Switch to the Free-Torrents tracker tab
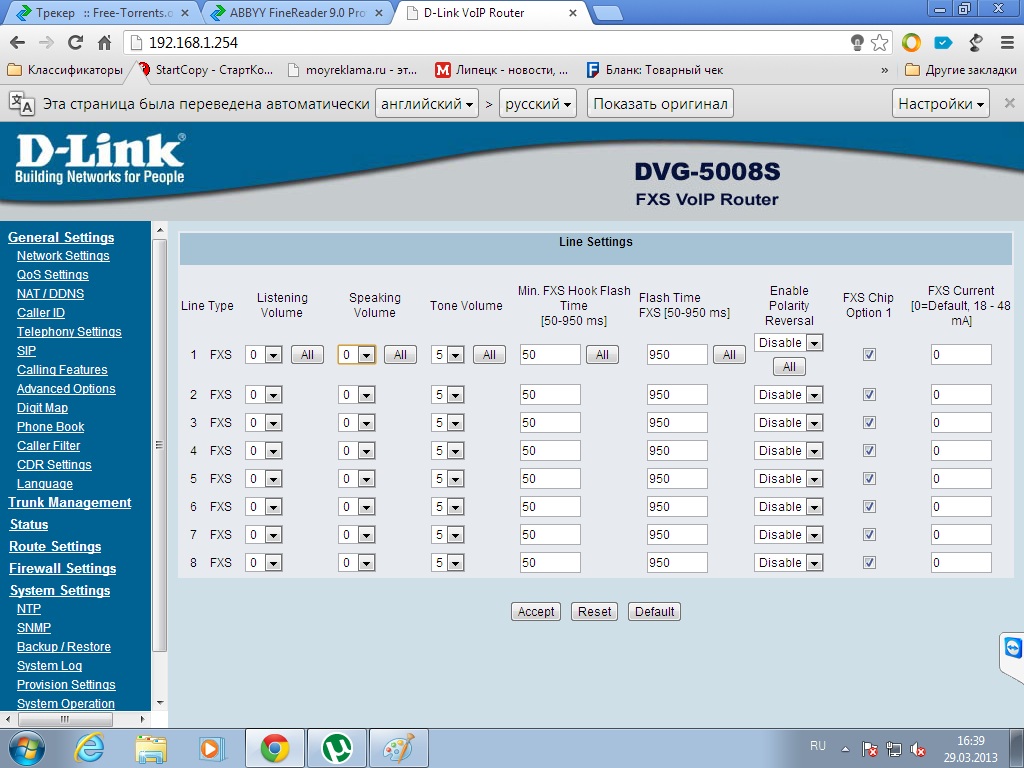1024x768 pixels. point(101,12)
